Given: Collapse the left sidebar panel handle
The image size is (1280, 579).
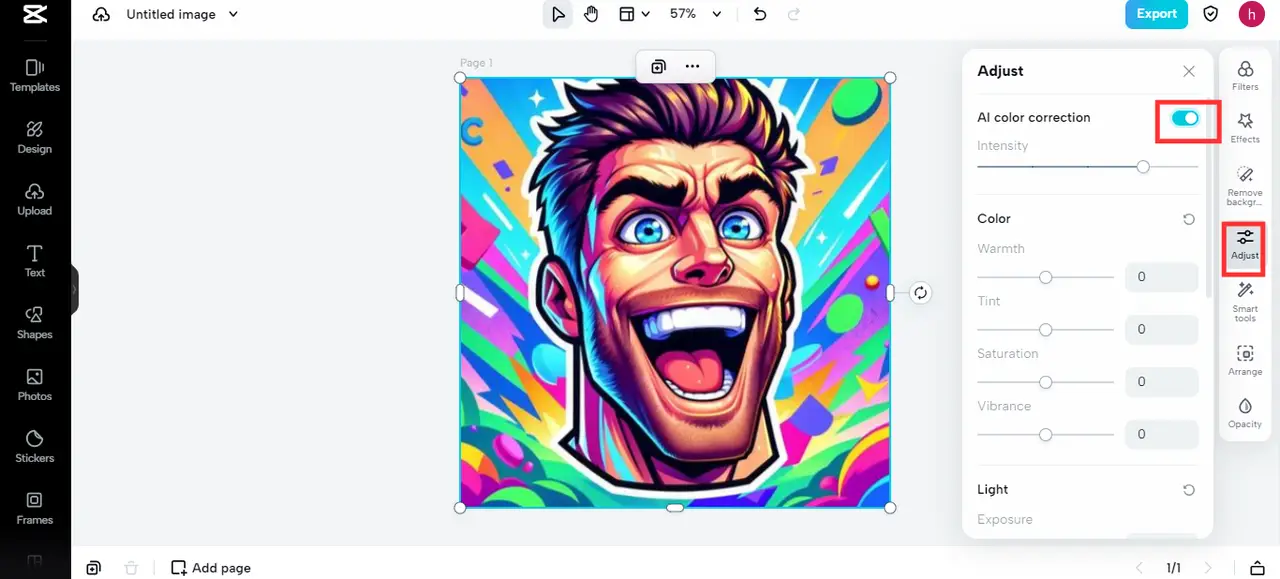Looking at the screenshot, I should (74, 290).
